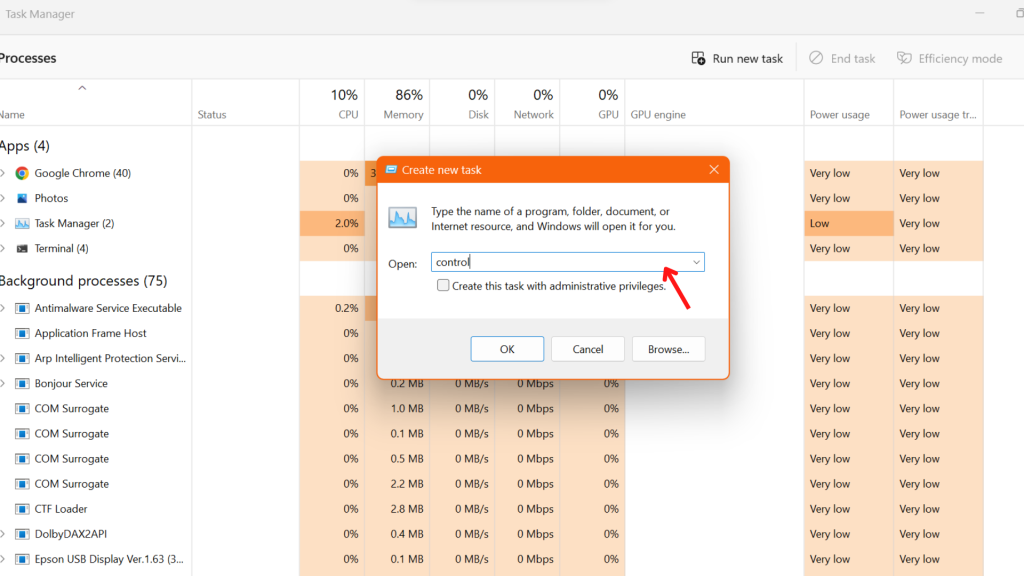The height and width of the screenshot is (576, 1024).
Task: Click the 2.8 MB memory value
Action: 406,509
